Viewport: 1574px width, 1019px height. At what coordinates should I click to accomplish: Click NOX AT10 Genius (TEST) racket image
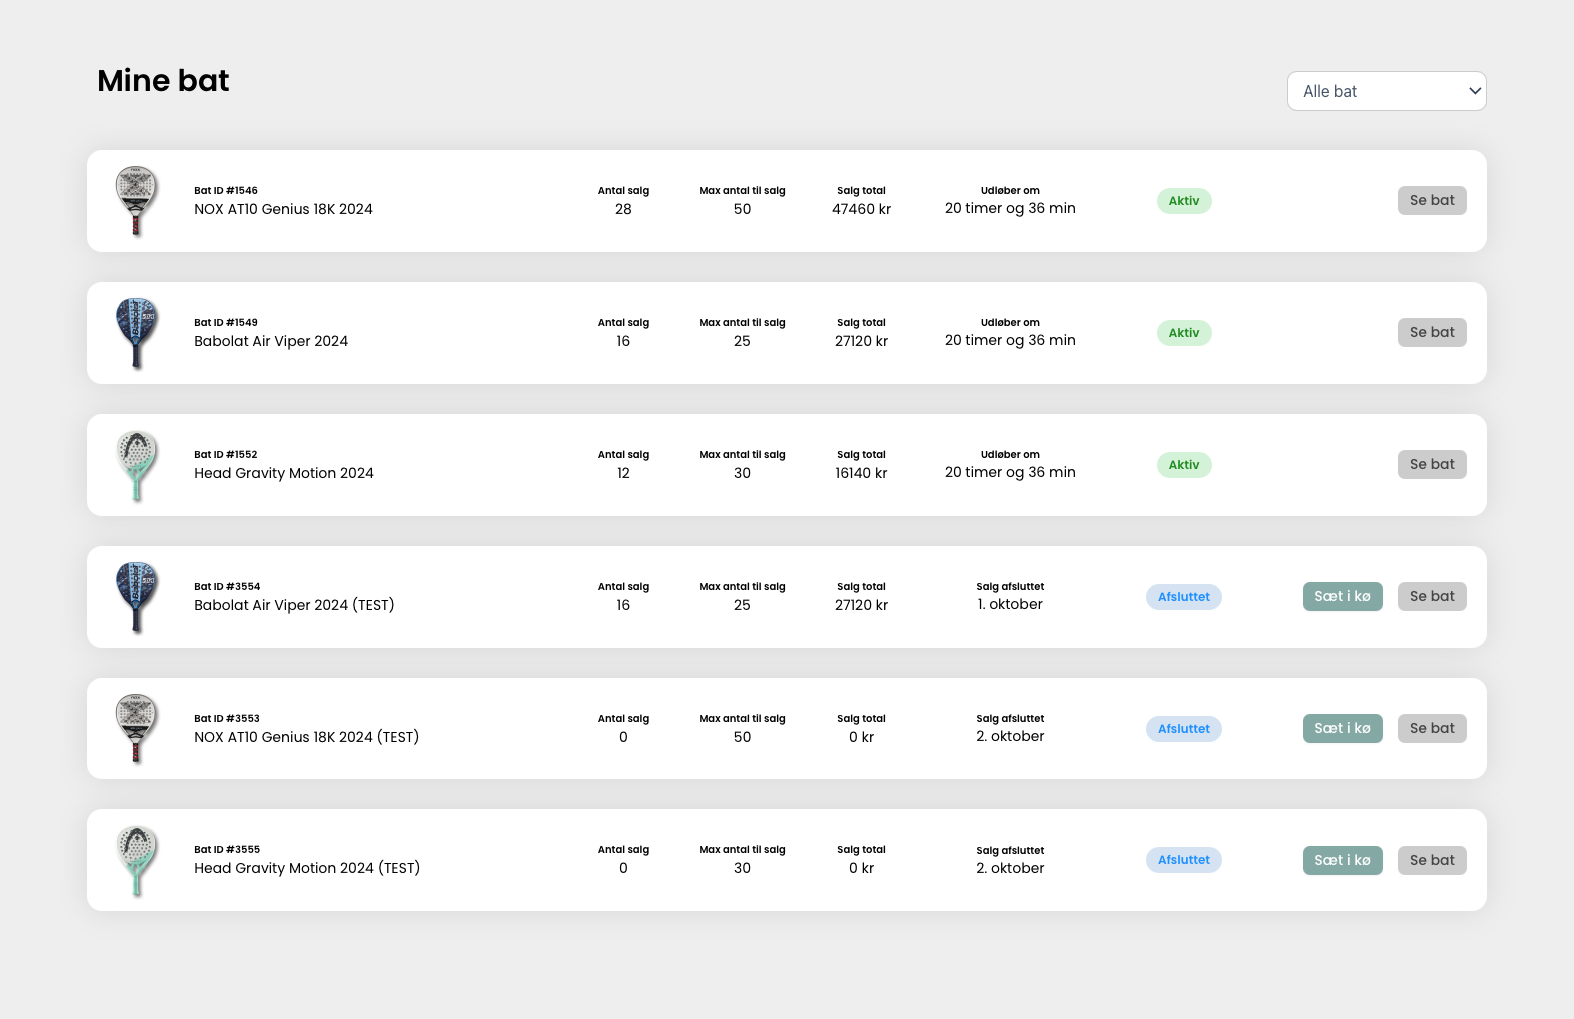click(136, 729)
